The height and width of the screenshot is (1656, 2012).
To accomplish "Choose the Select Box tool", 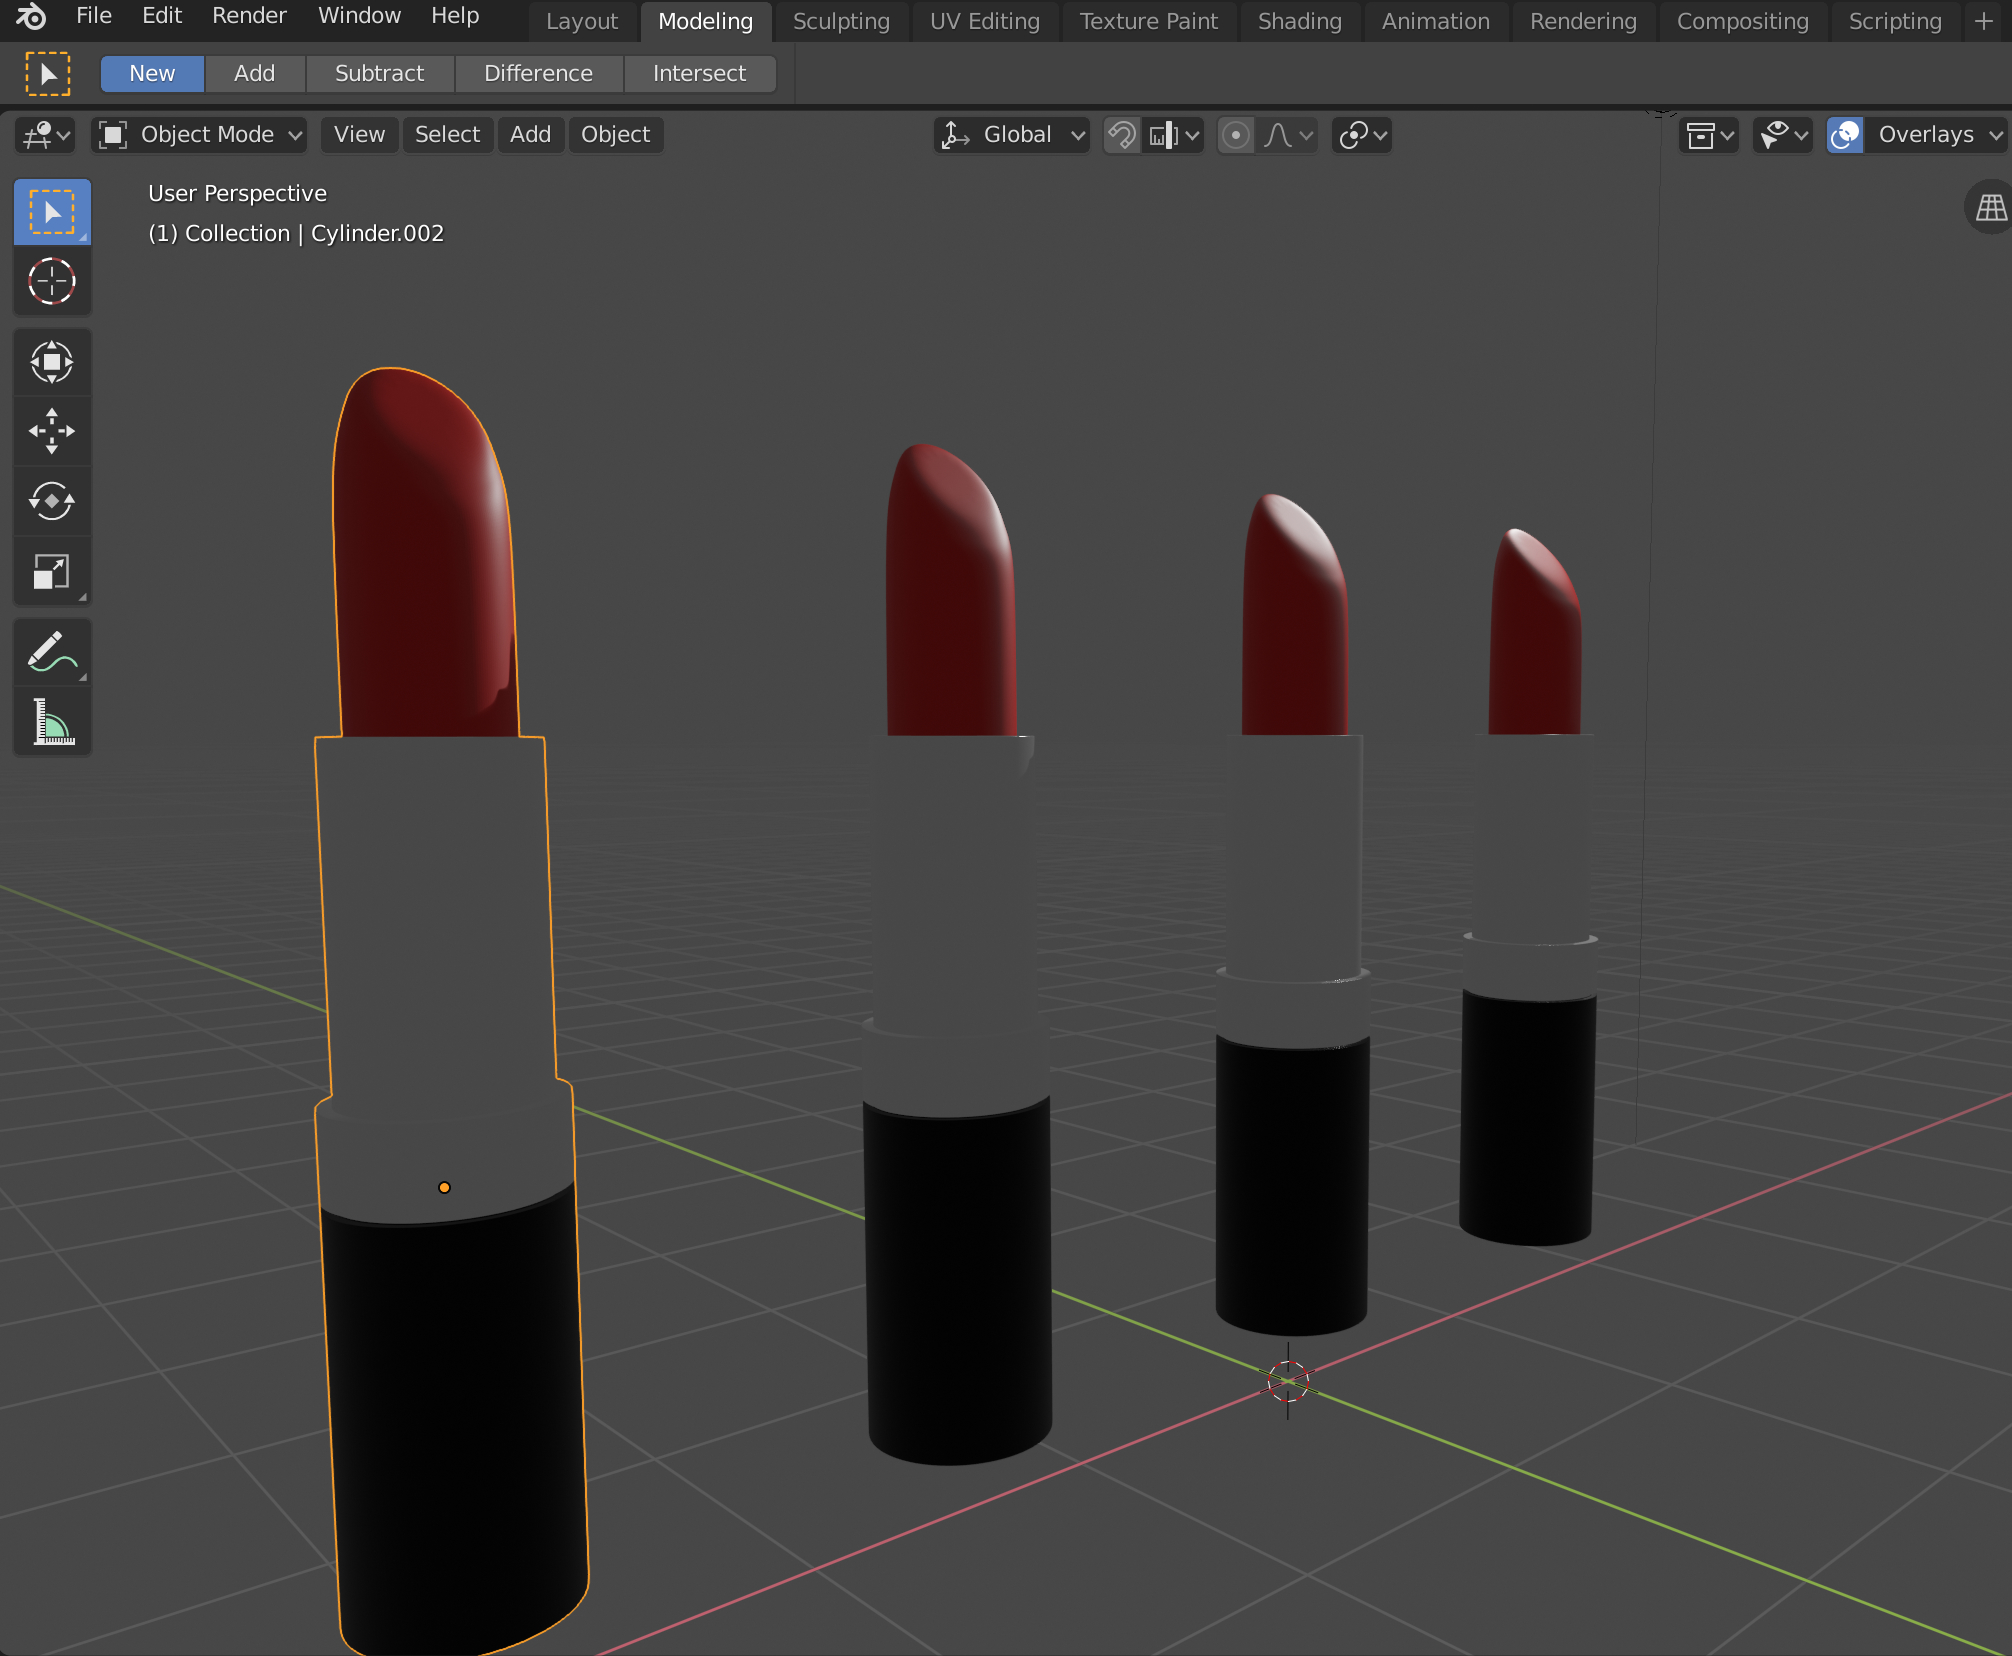I will (52, 211).
